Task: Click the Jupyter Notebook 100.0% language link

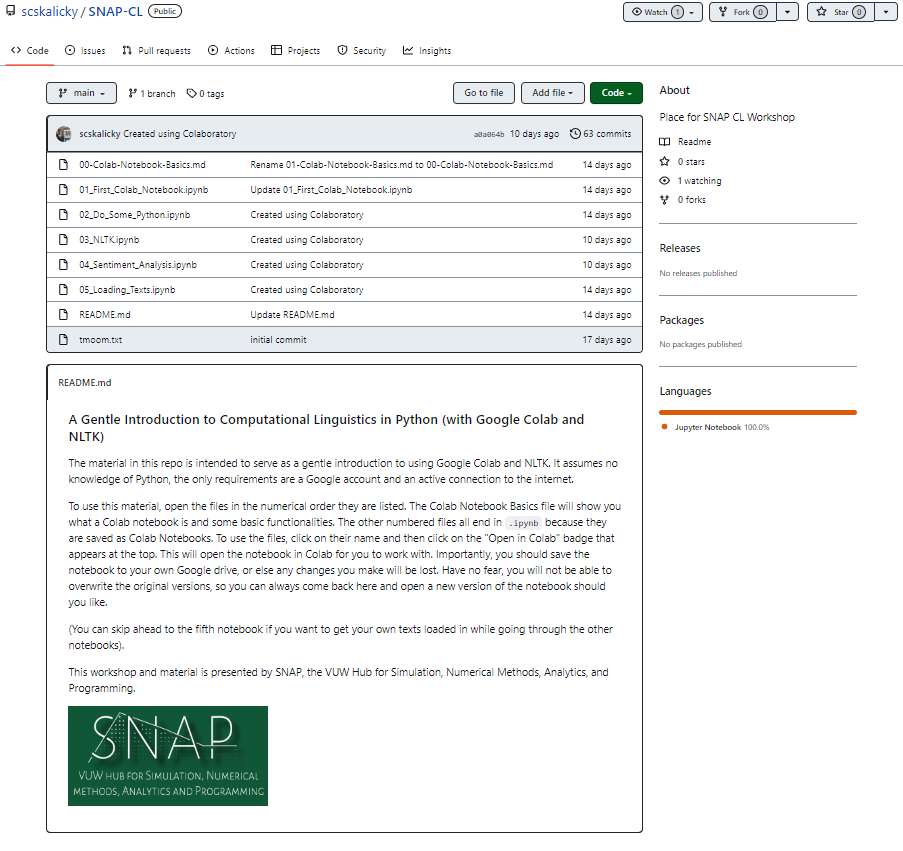Action: pyautogui.click(x=722, y=427)
